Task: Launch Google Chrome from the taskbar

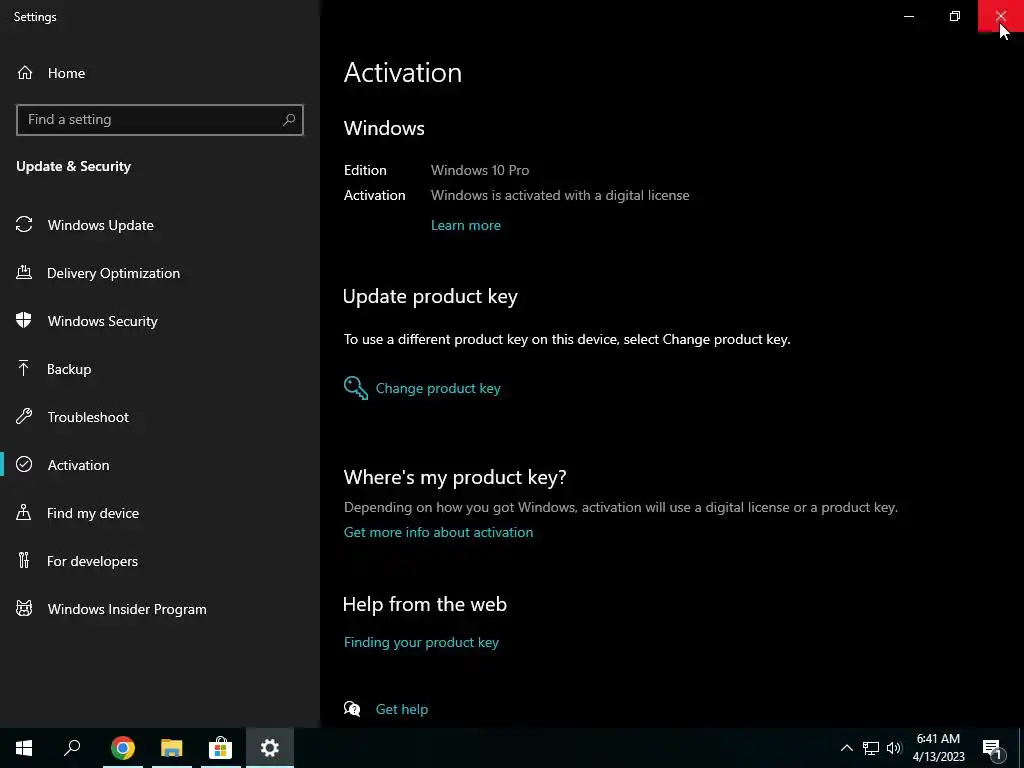Action: coord(122,748)
